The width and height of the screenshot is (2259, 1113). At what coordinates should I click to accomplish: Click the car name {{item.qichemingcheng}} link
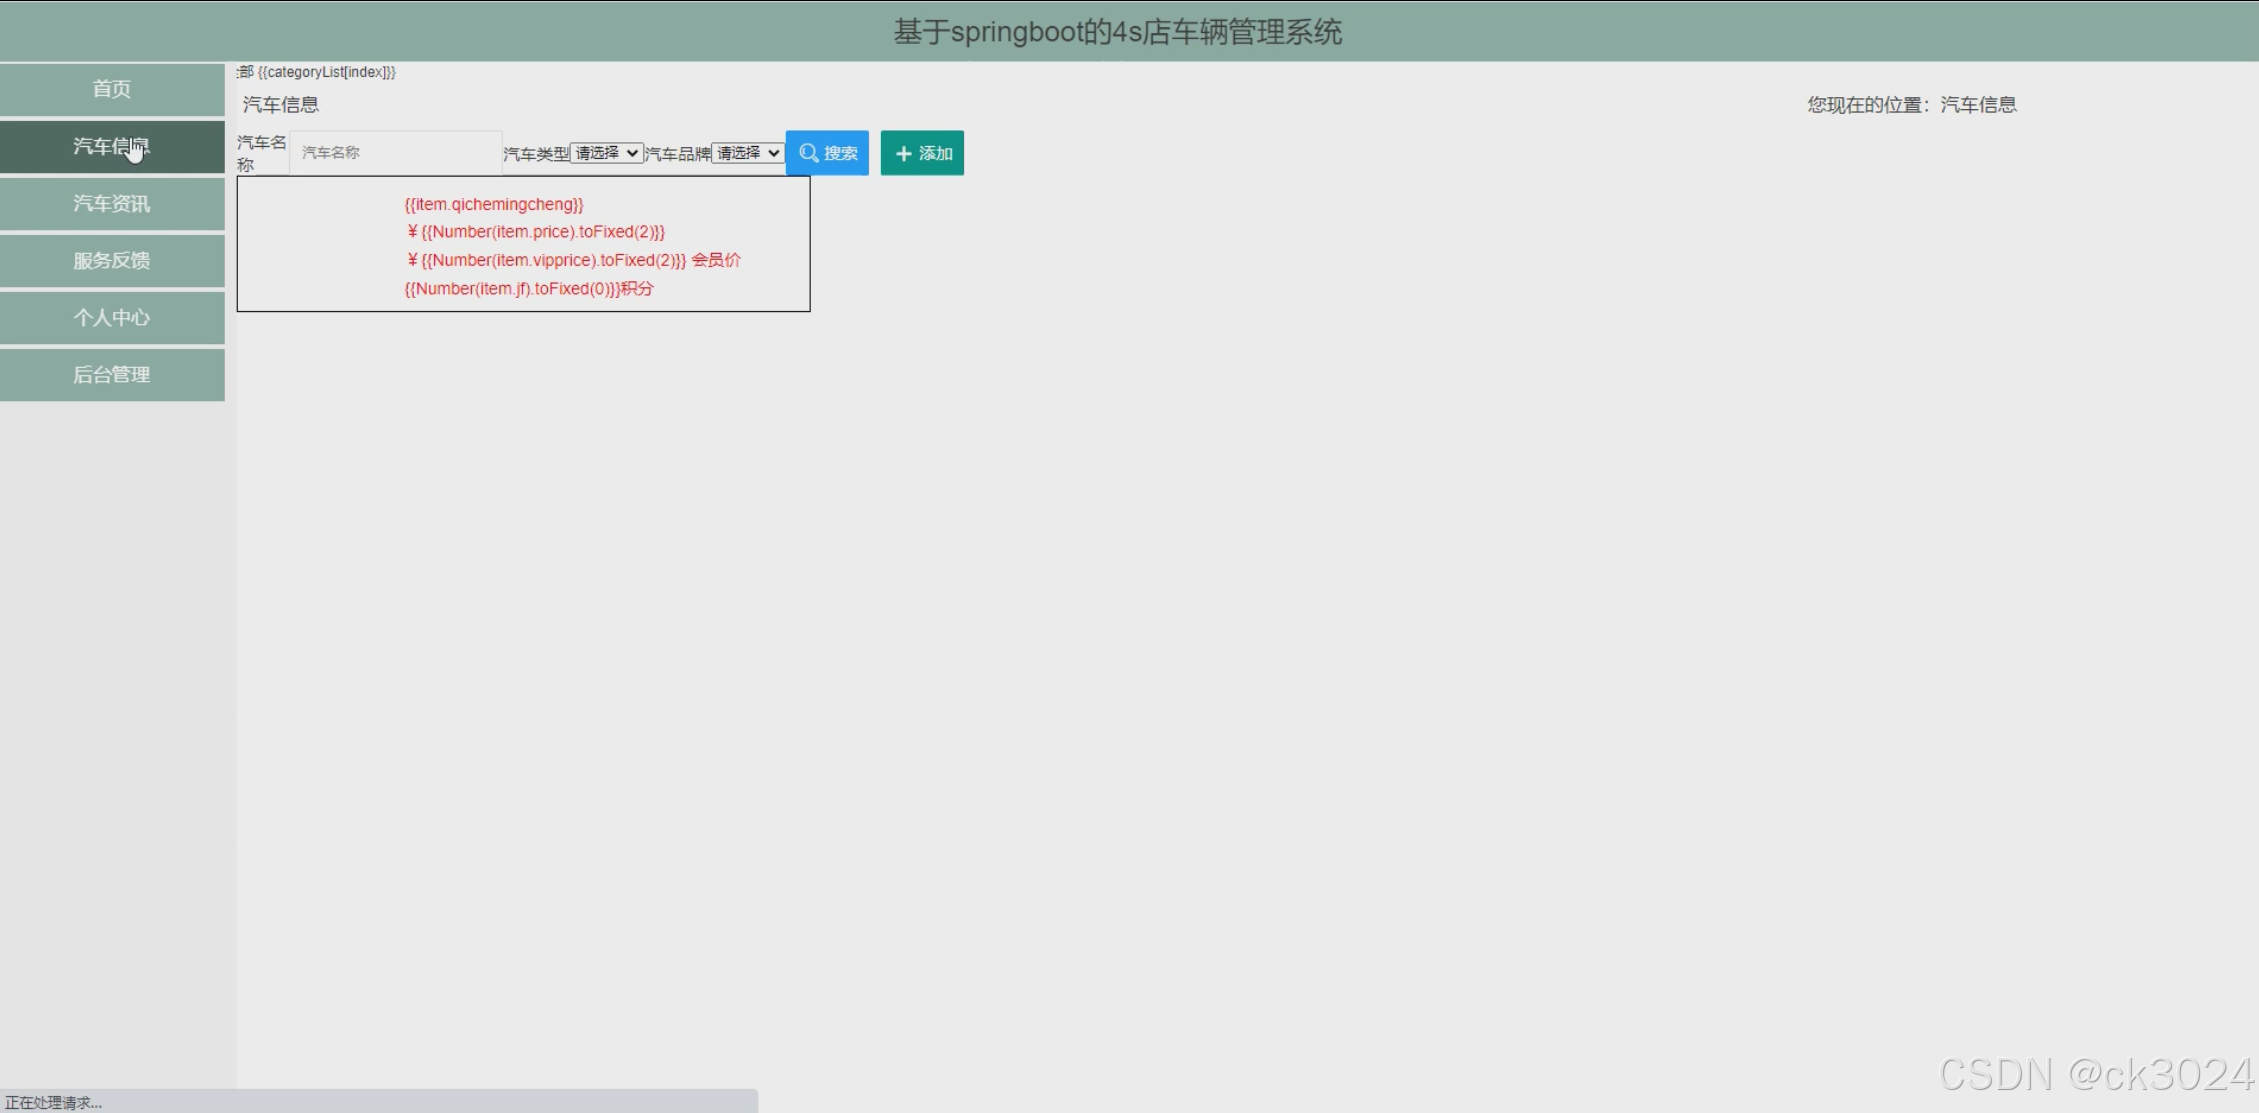point(494,204)
